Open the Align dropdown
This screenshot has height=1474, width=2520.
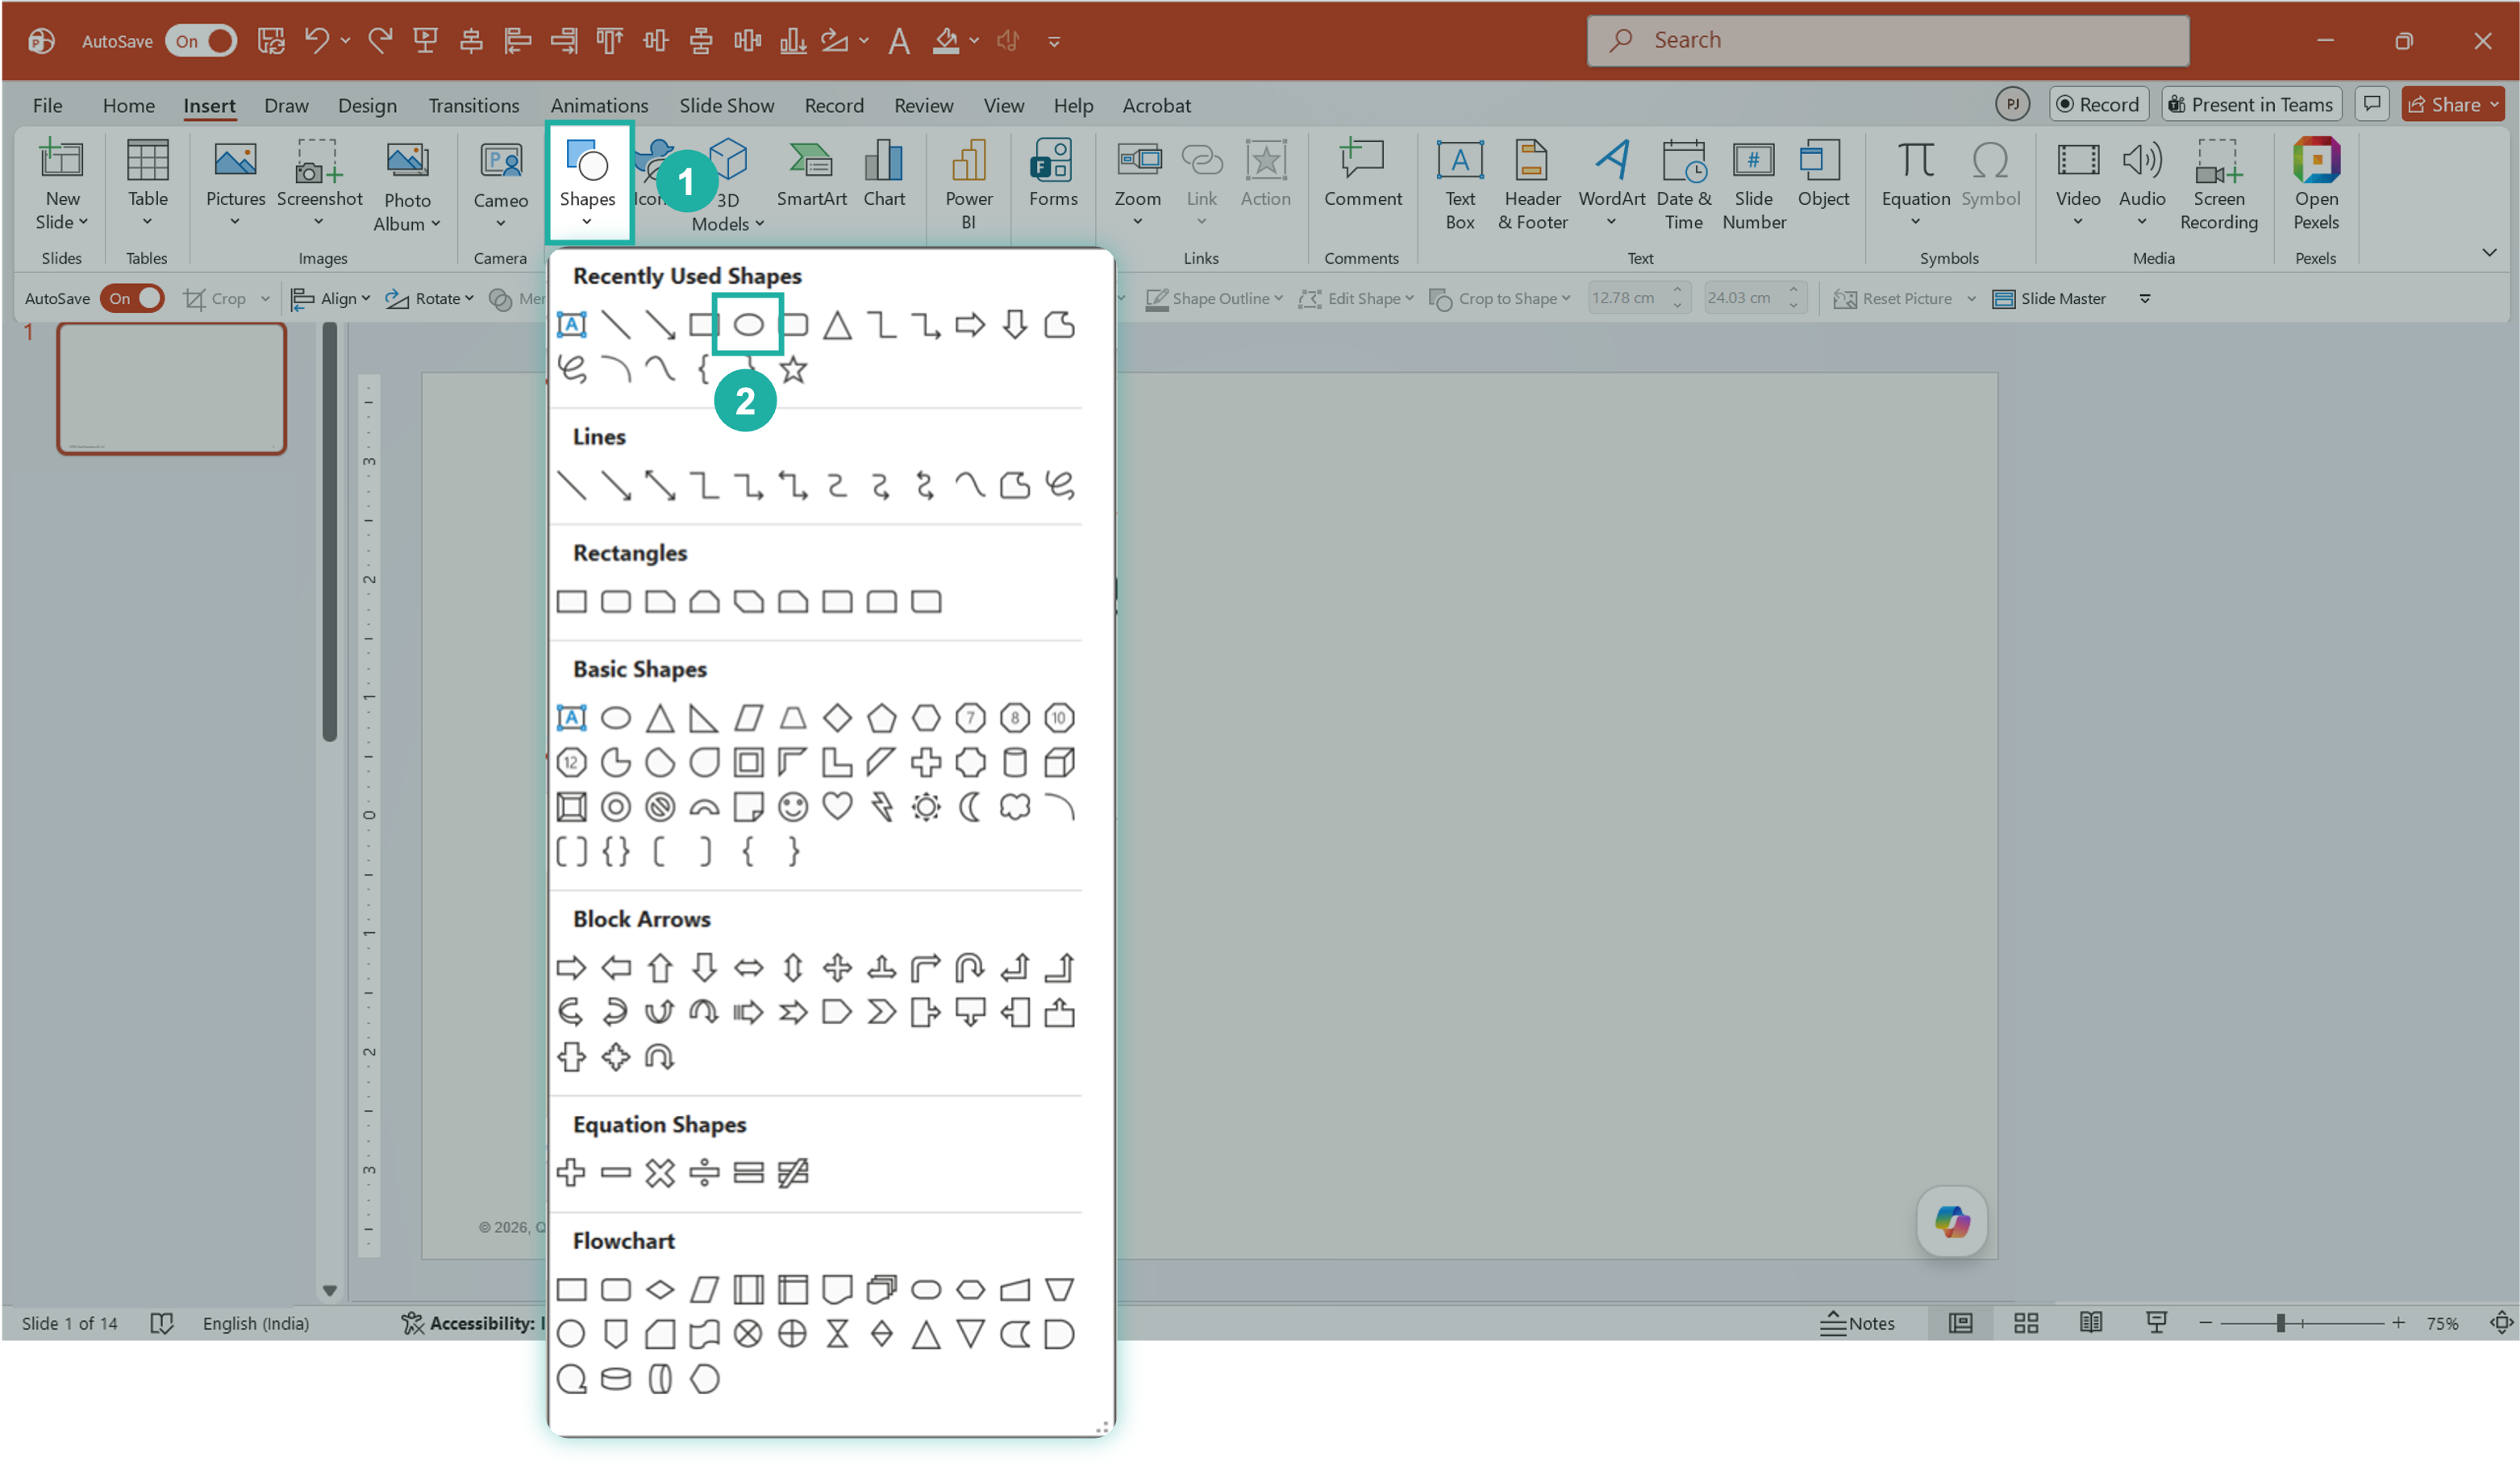pos(331,298)
